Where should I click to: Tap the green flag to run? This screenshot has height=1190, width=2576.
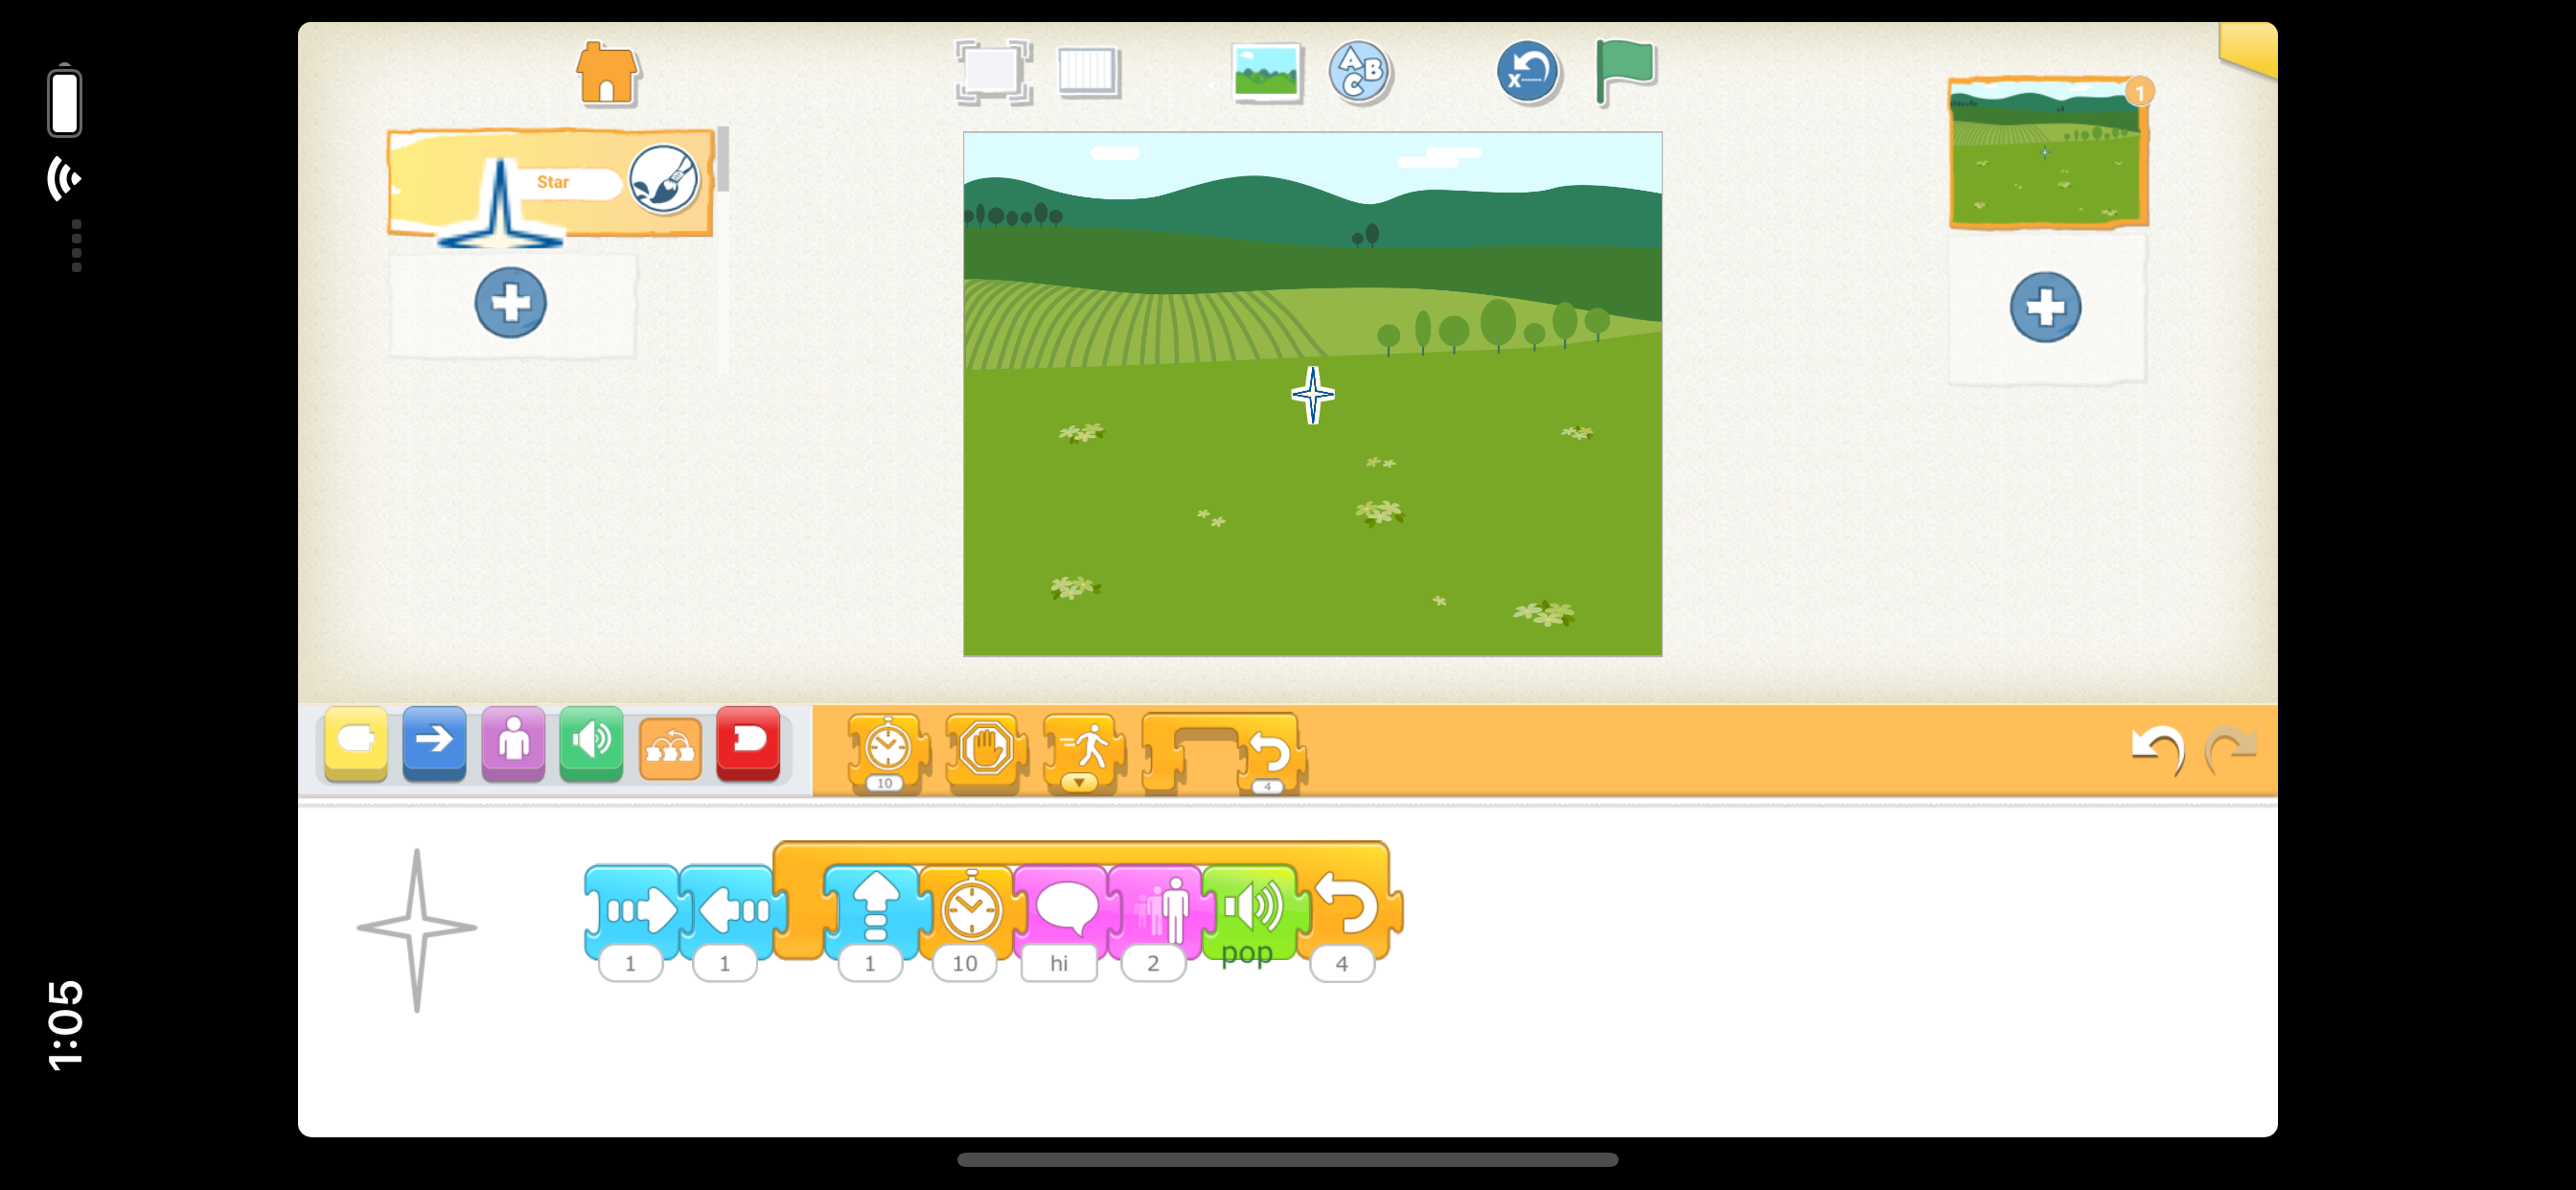(1624, 70)
